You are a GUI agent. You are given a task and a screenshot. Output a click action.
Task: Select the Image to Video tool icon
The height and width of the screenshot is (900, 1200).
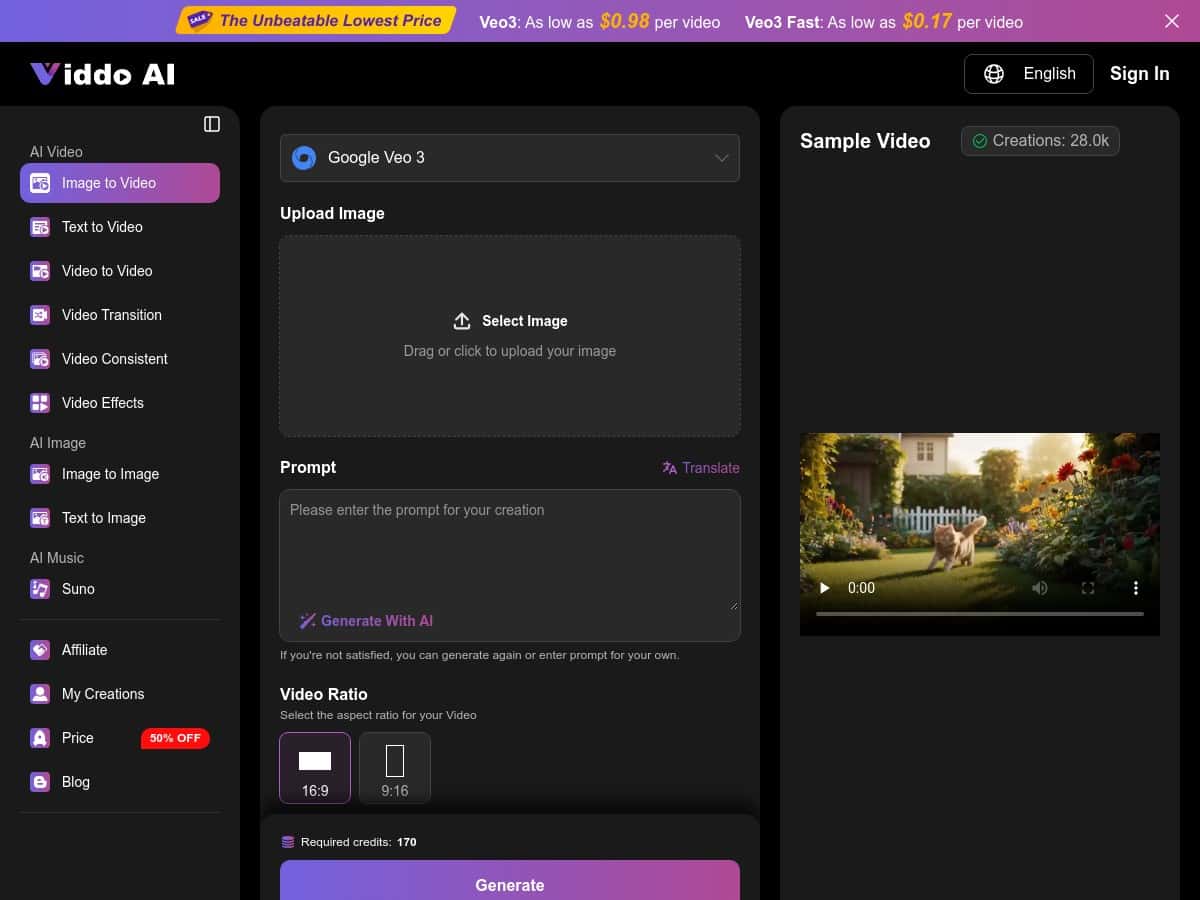coord(39,183)
